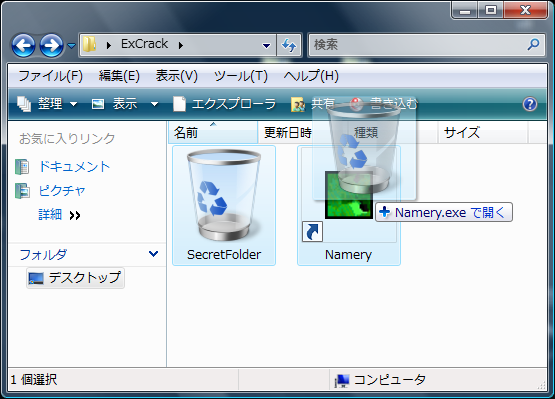
Task: Expand the arrow after ExCrack breadcrumb
Action: [x=181, y=45]
